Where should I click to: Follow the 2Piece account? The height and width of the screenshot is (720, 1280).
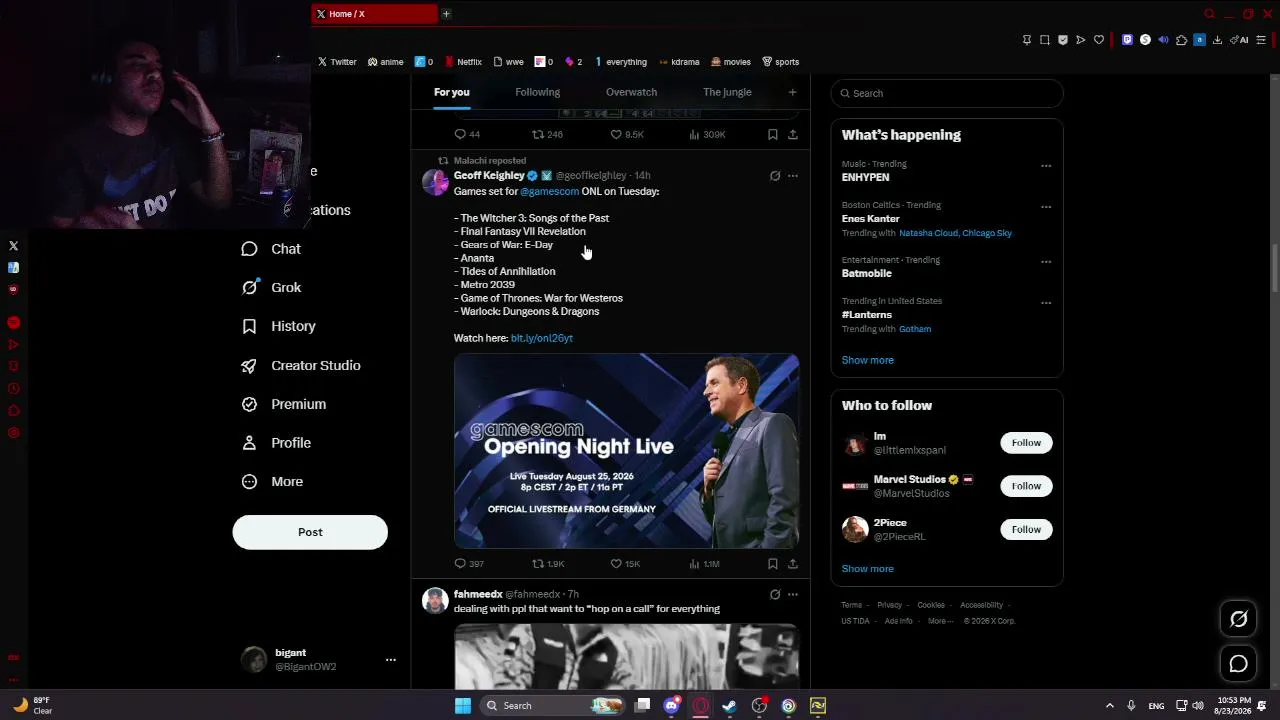click(x=1026, y=529)
